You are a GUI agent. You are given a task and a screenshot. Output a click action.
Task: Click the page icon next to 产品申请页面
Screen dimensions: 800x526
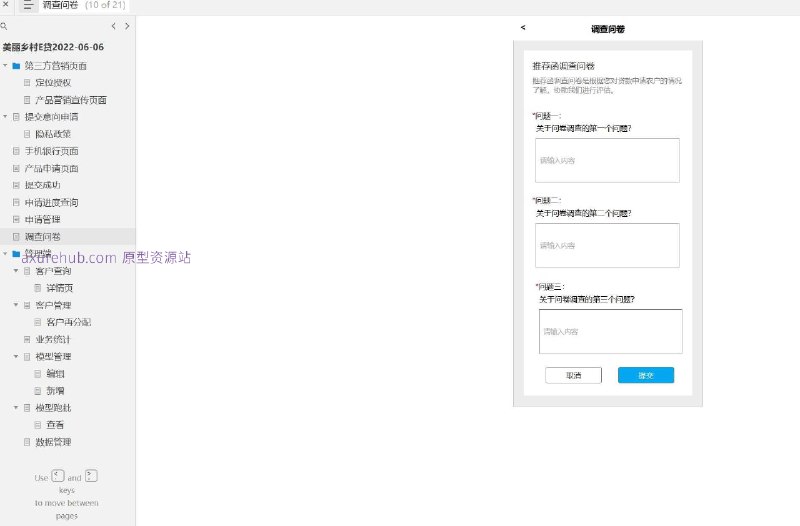16,168
